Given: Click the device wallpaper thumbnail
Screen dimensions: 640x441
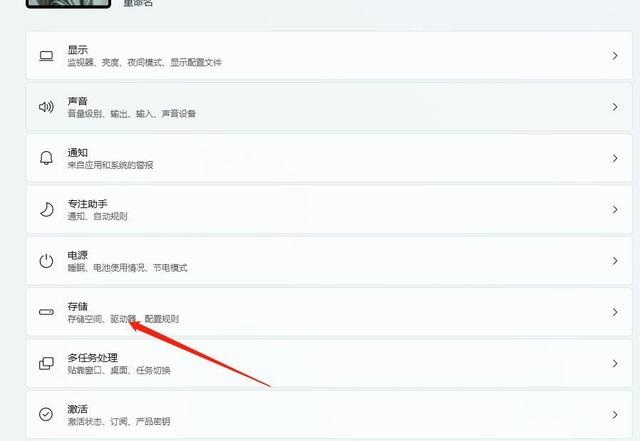Looking at the screenshot, I should pyautogui.click(x=68, y=4).
